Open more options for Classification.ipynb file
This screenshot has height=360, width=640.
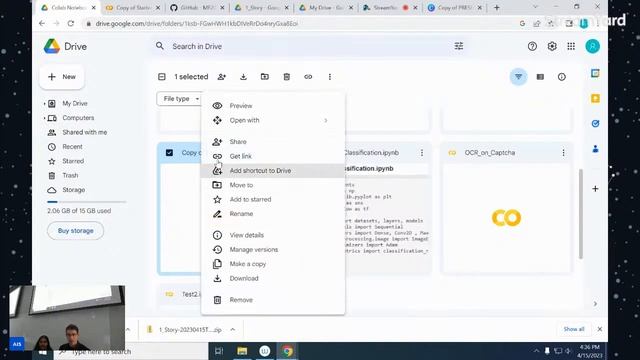point(422,153)
